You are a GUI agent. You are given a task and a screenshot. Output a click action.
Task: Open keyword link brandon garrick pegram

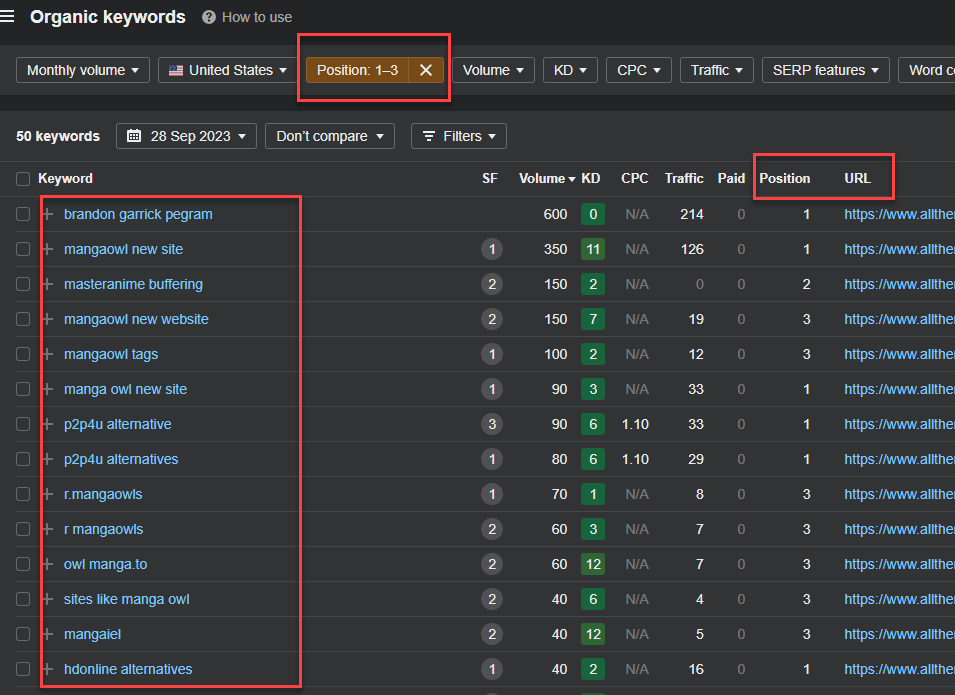tap(138, 214)
